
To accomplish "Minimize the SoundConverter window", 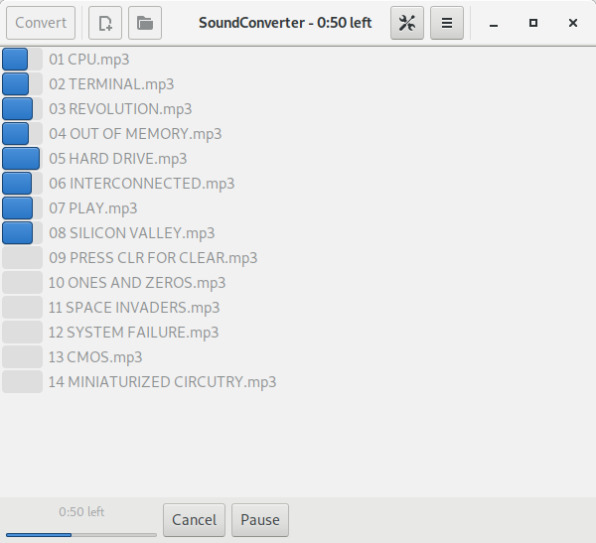I will (x=493, y=23).
